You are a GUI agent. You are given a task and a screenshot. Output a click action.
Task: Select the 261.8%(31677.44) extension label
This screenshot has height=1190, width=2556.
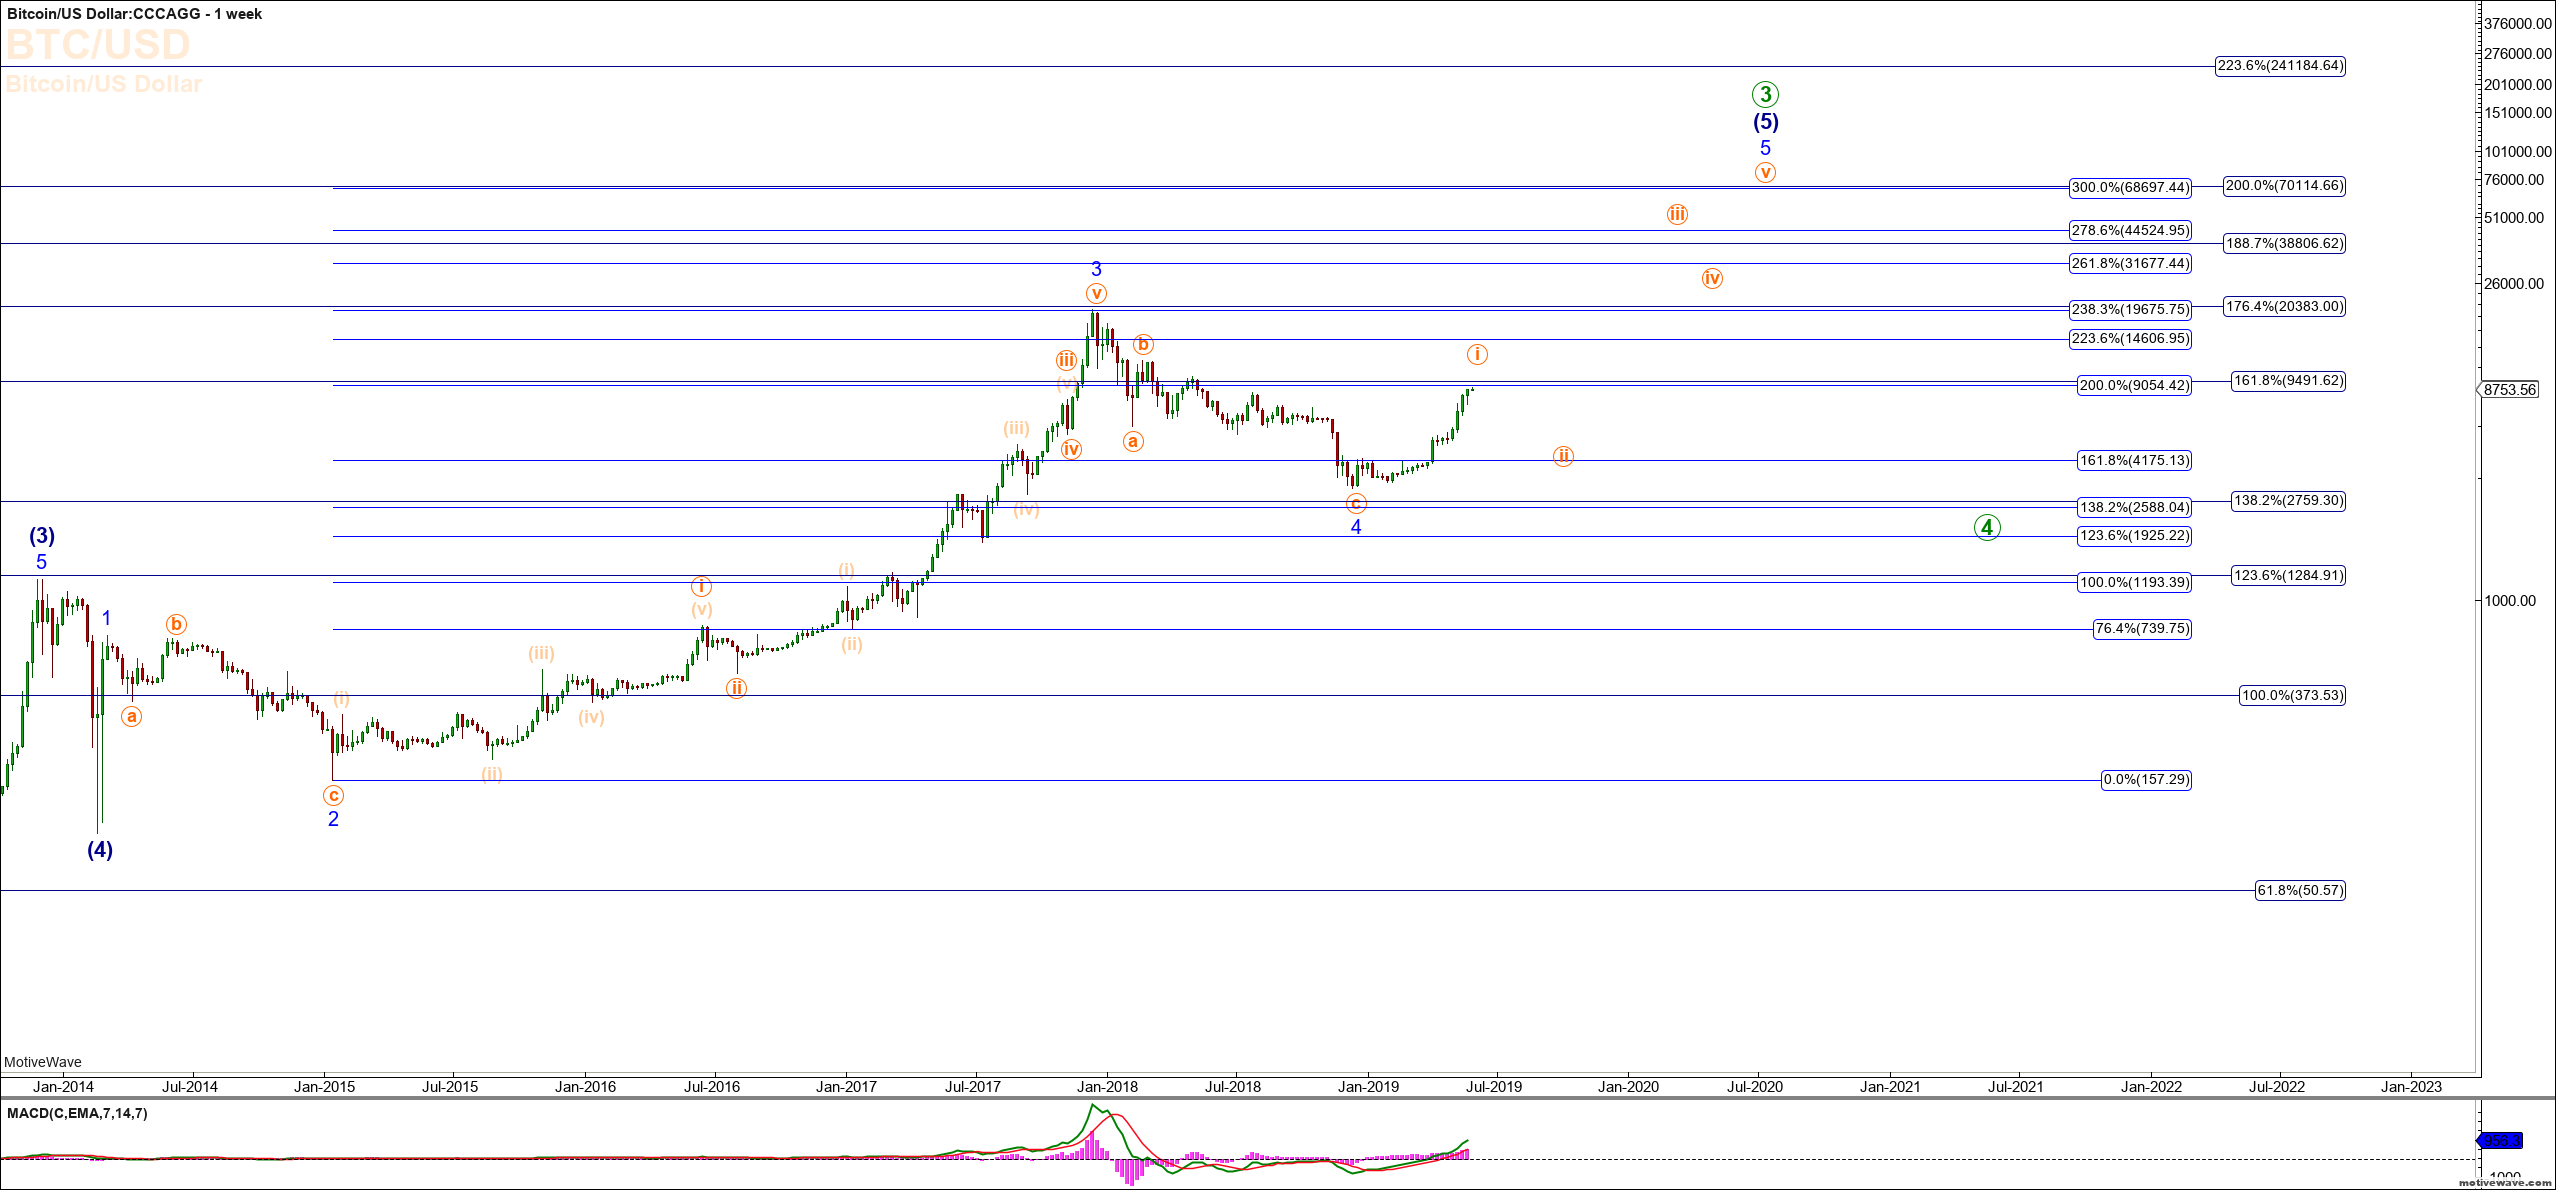coord(2130,264)
